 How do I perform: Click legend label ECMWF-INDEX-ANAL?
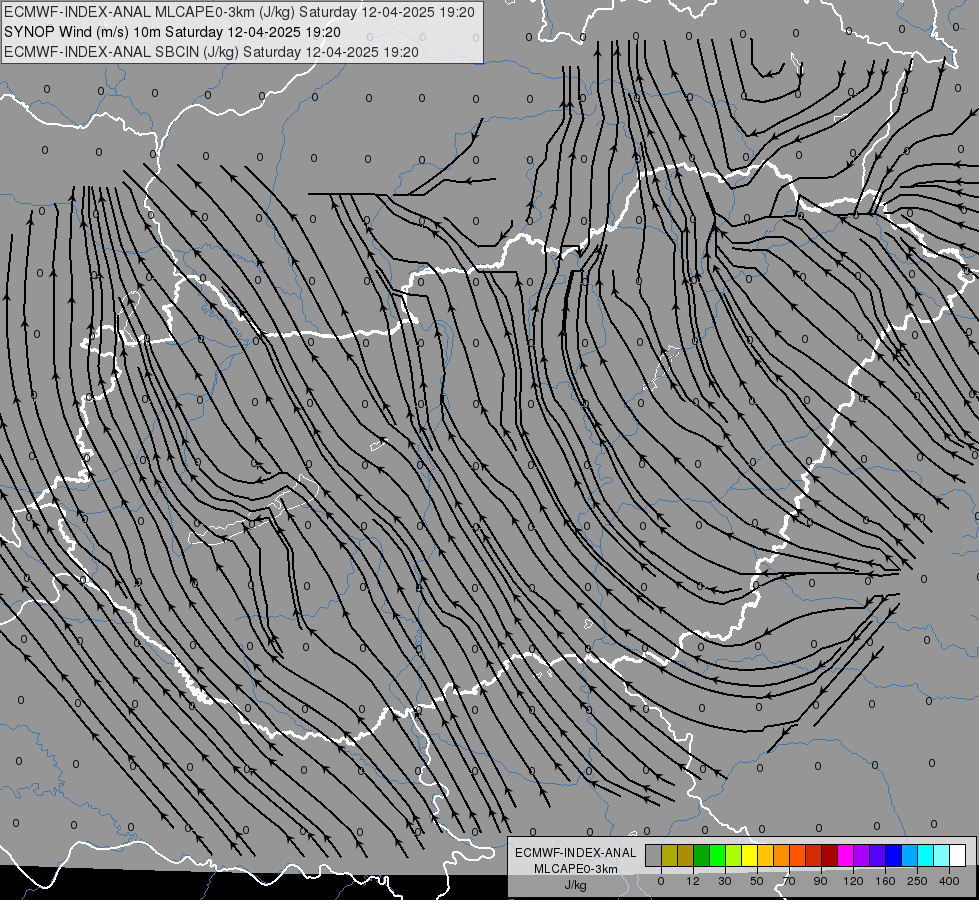[576, 853]
